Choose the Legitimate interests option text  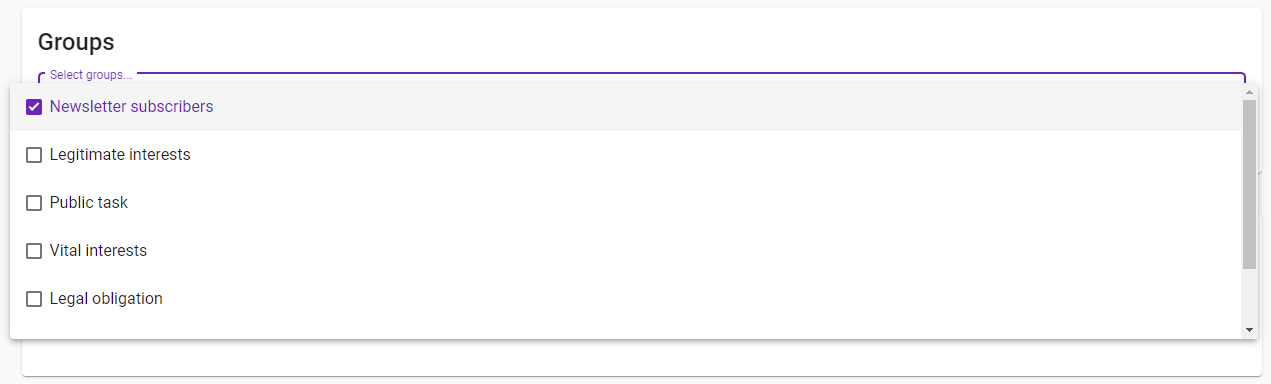click(120, 155)
